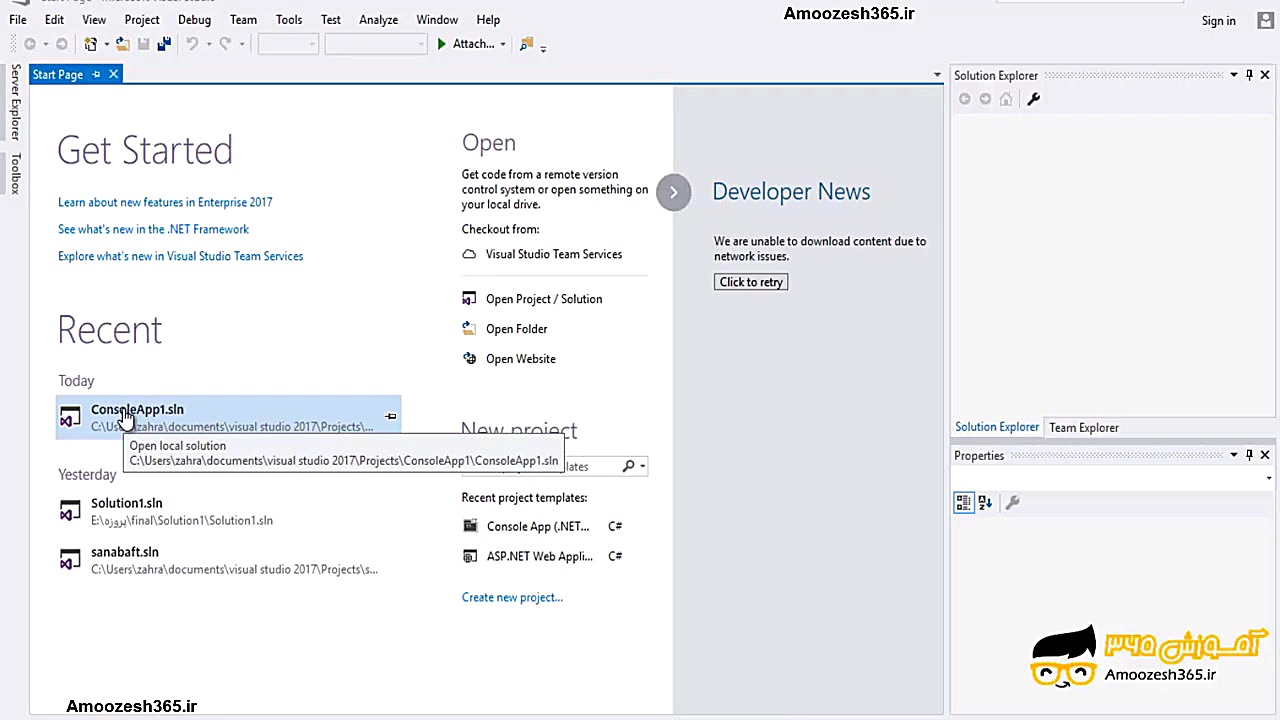The width and height of the screenshot is (1280, 720).
Task: Close the Solution Explorer panel
Action: coord(1265,75)
